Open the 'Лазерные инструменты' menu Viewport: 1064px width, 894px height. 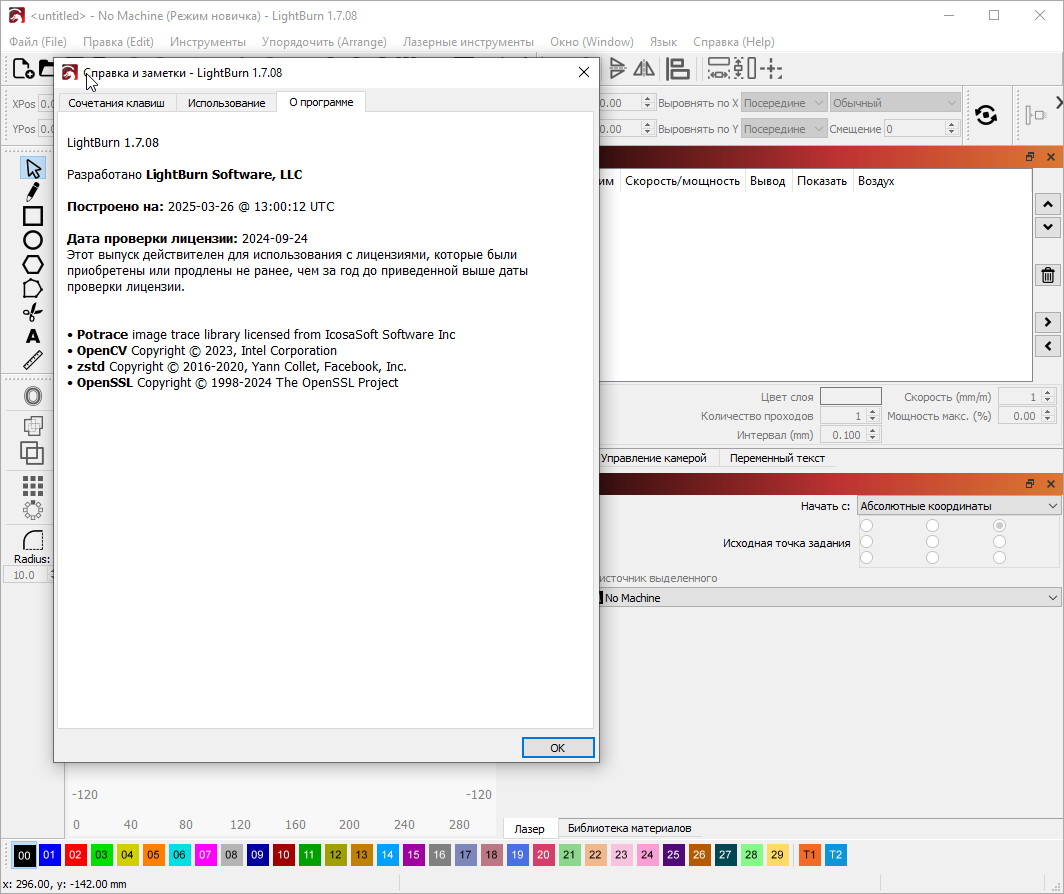pyautogui.click(x=468, y=42)
